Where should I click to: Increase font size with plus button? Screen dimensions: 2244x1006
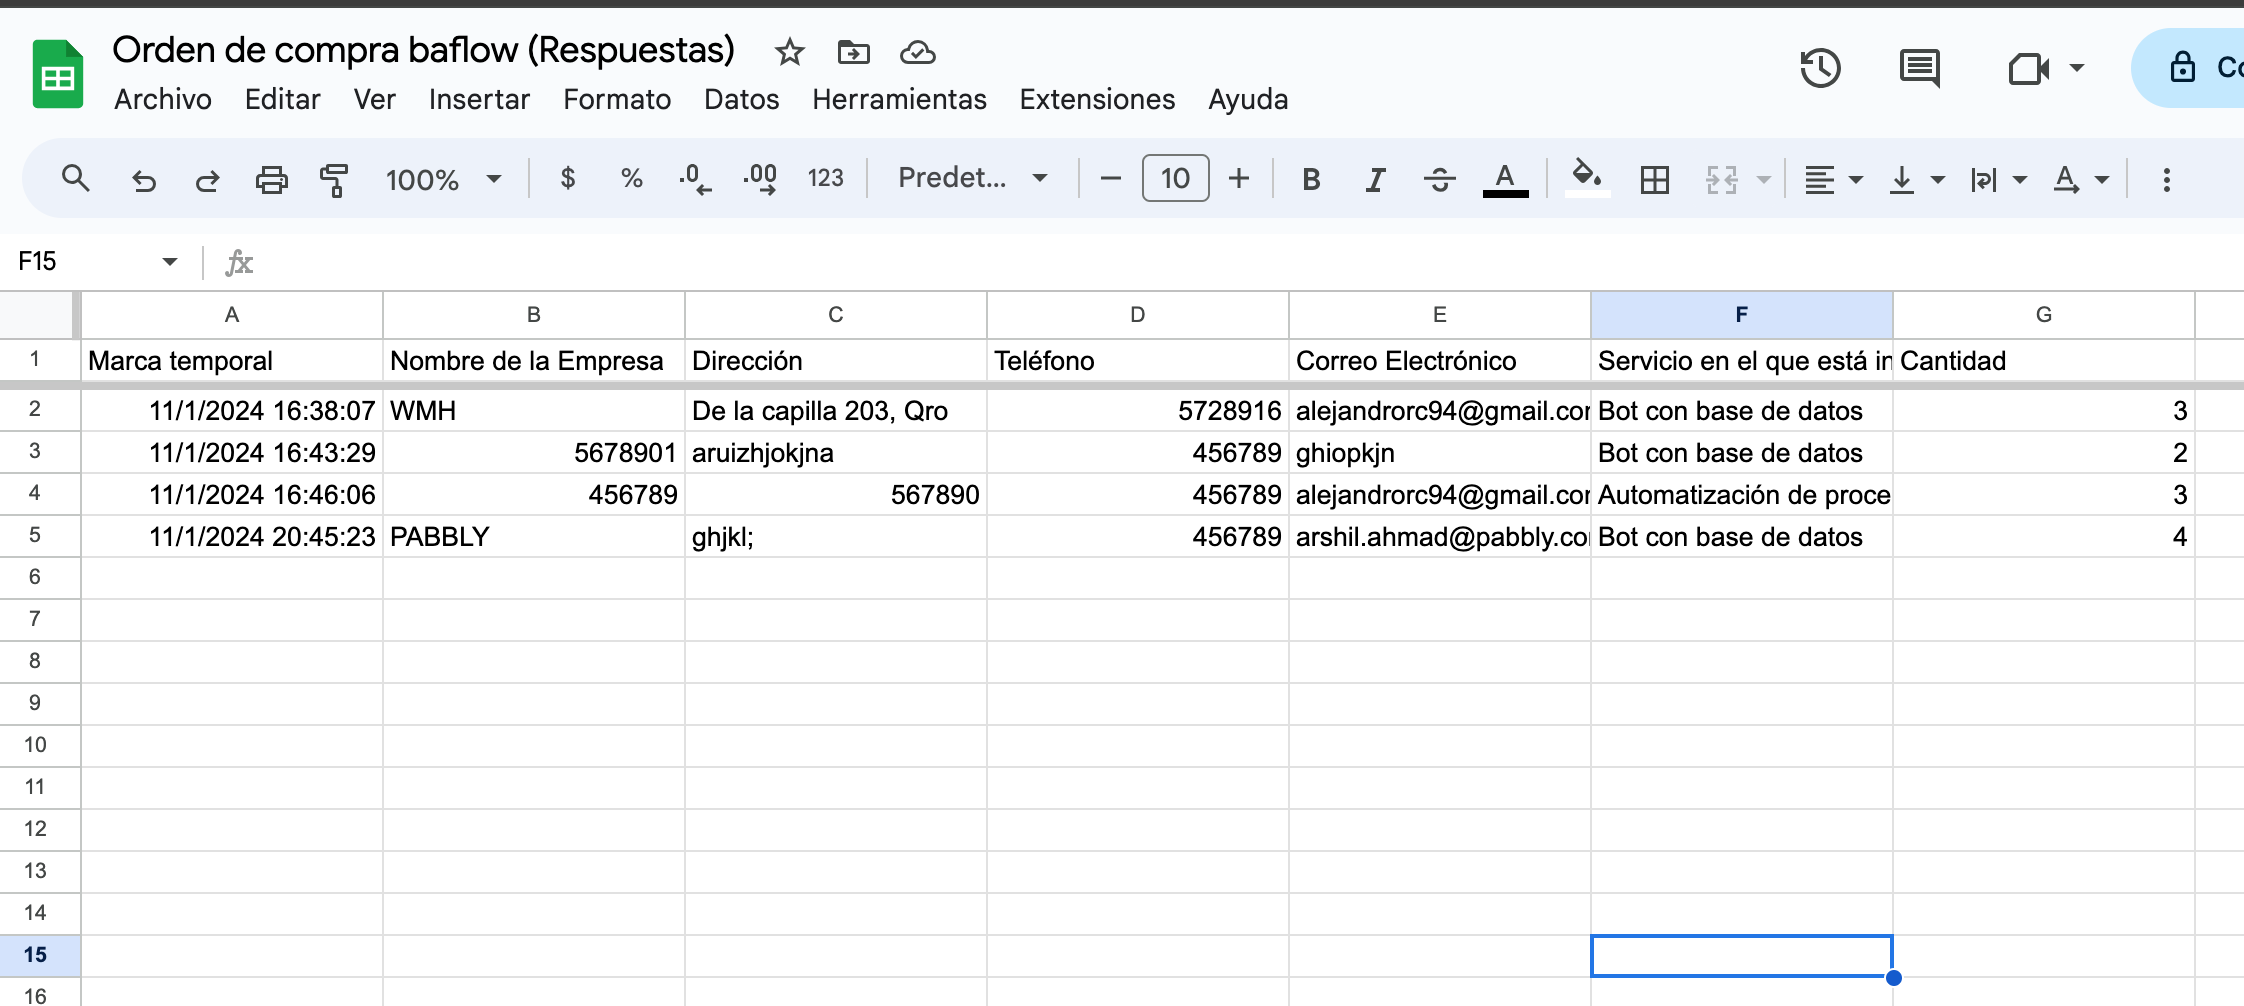[x=1239, y=179]
